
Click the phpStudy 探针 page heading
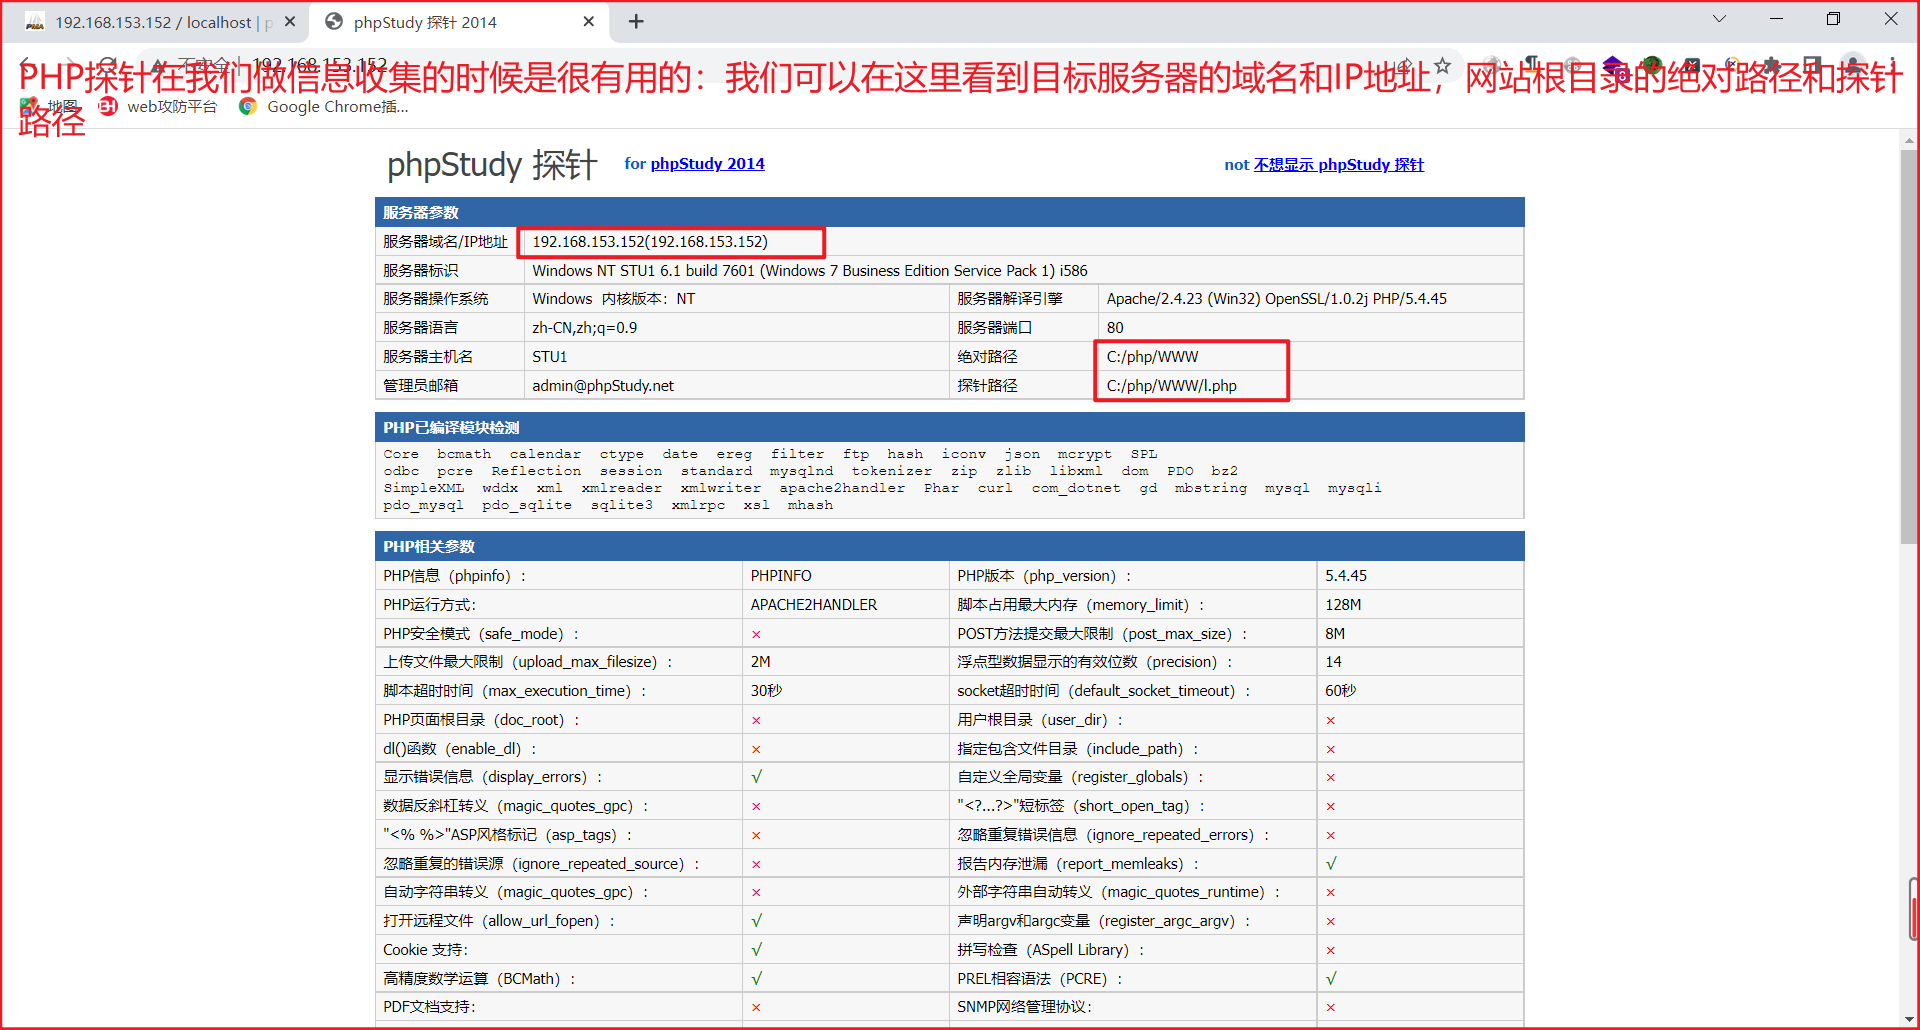tap(492, 165)
